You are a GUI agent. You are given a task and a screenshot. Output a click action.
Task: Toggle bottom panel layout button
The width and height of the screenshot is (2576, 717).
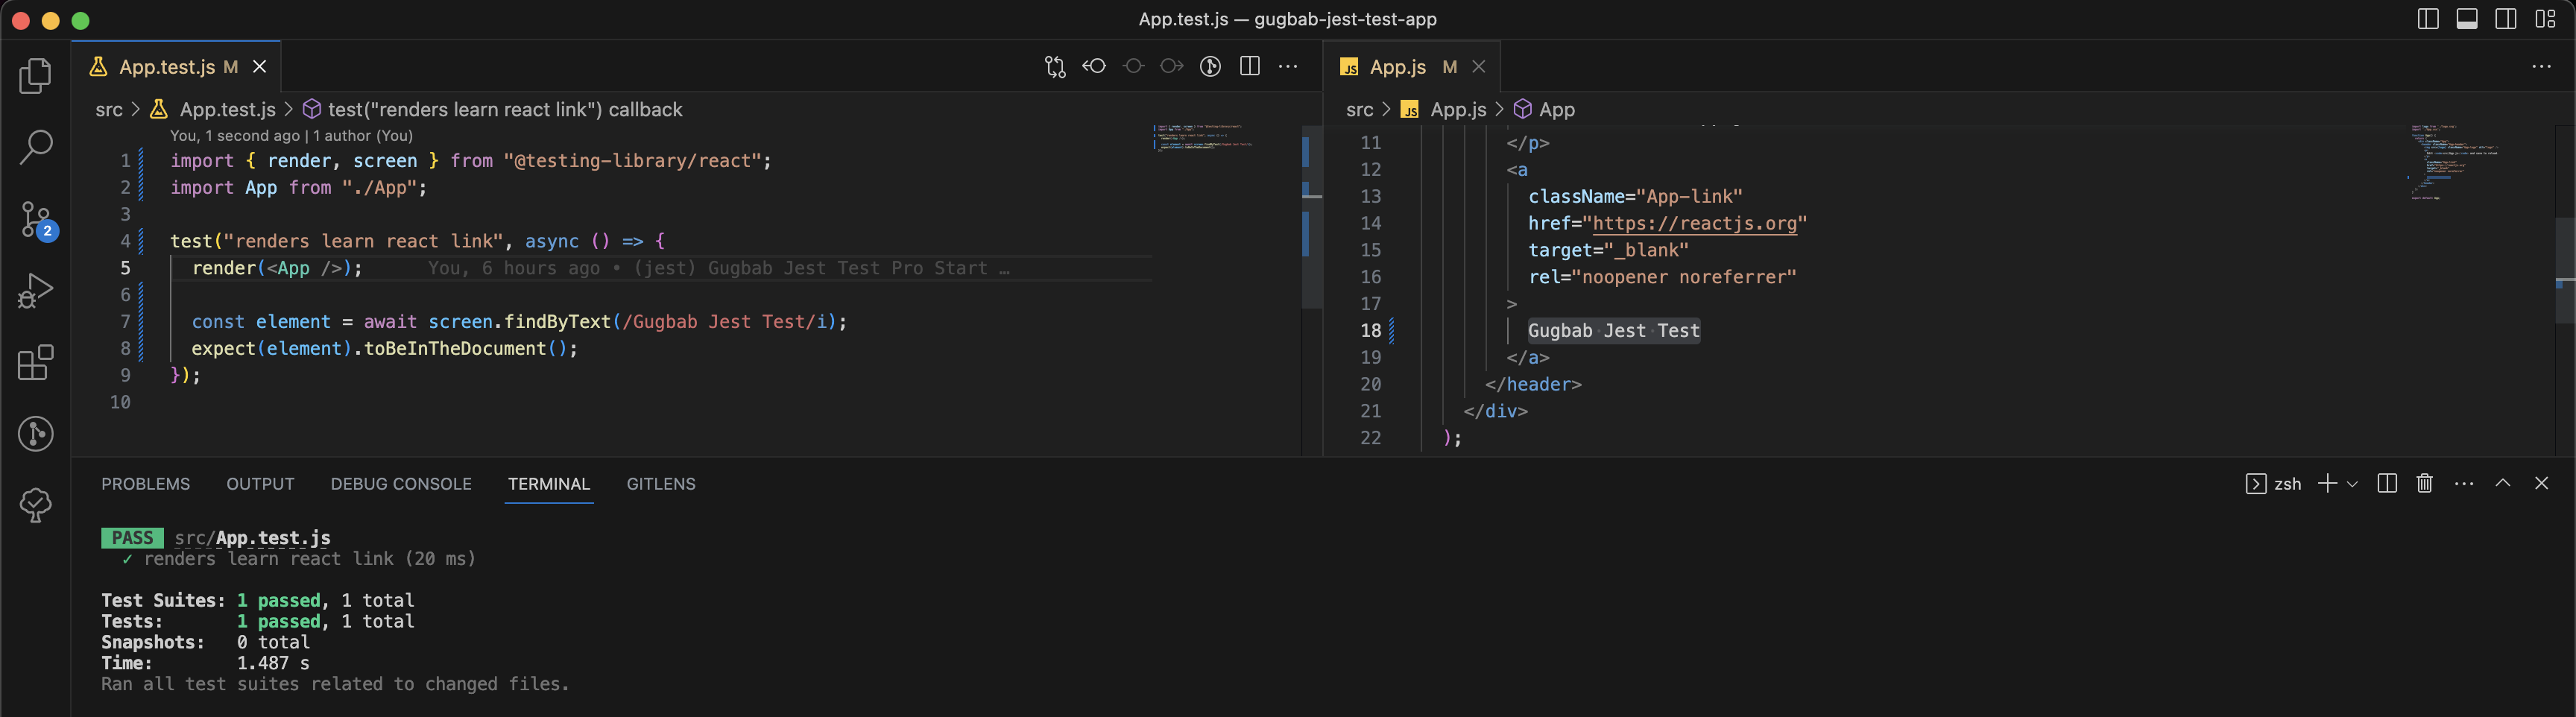[2467, 19]
